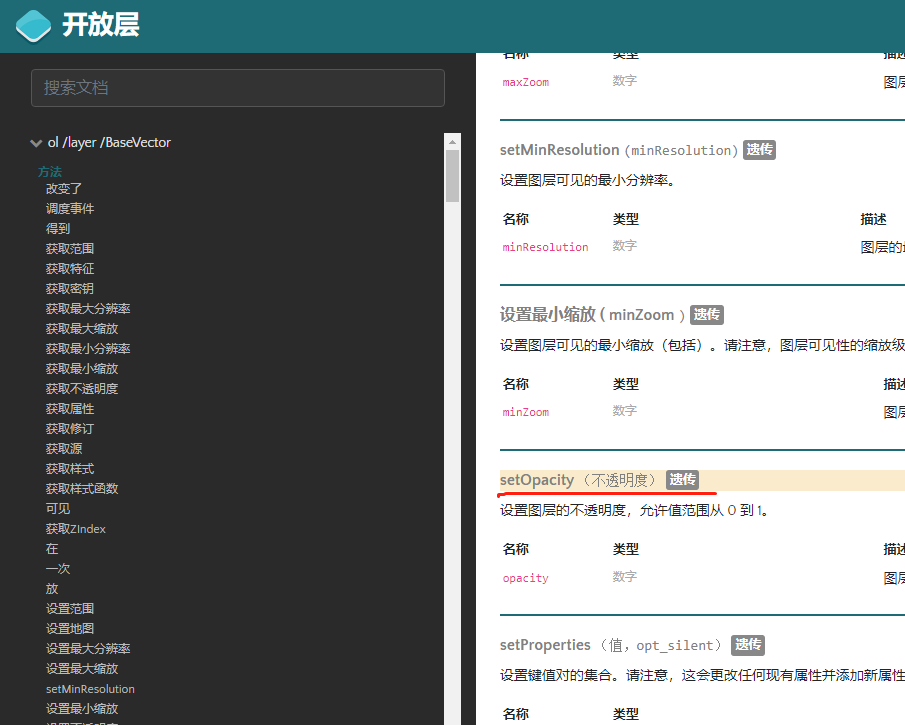Go to the 获取密钥 method
The image size is (905, 725).
(70, 289)
